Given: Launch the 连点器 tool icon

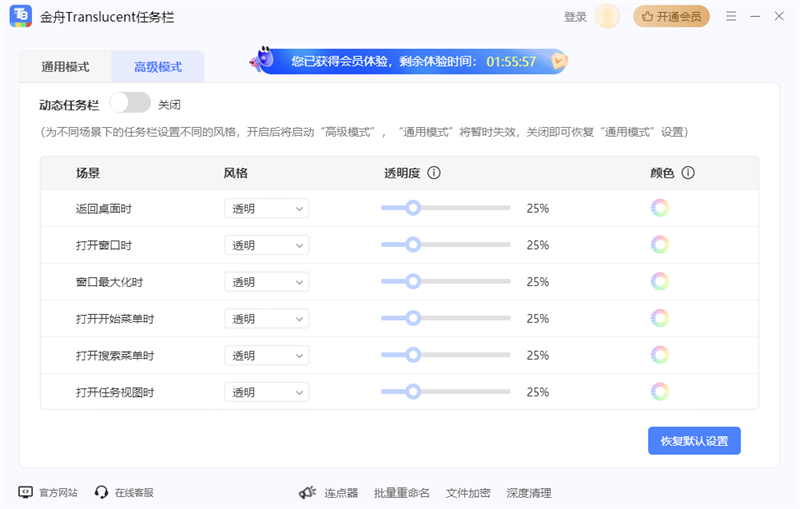Looking at the screenshot, I should click(x=308, y=493).
